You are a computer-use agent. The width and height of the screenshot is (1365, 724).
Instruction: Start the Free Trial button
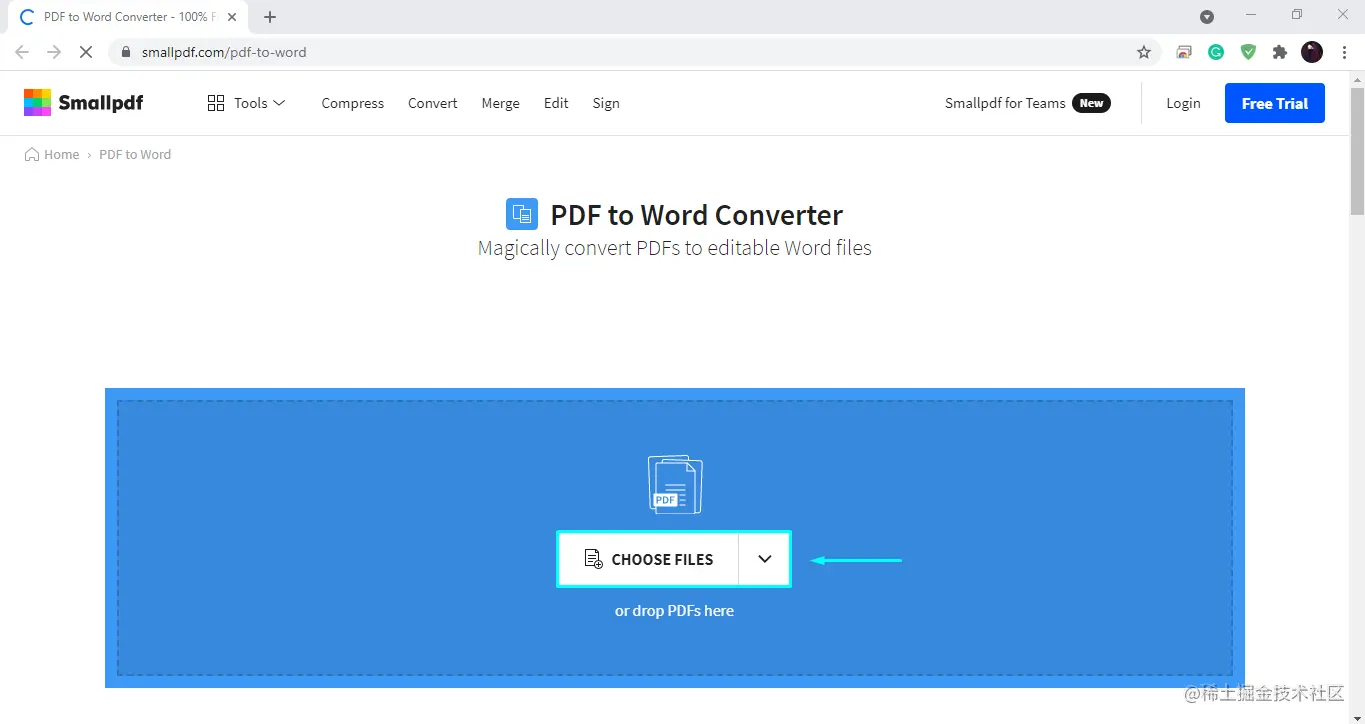[1275, 103]
